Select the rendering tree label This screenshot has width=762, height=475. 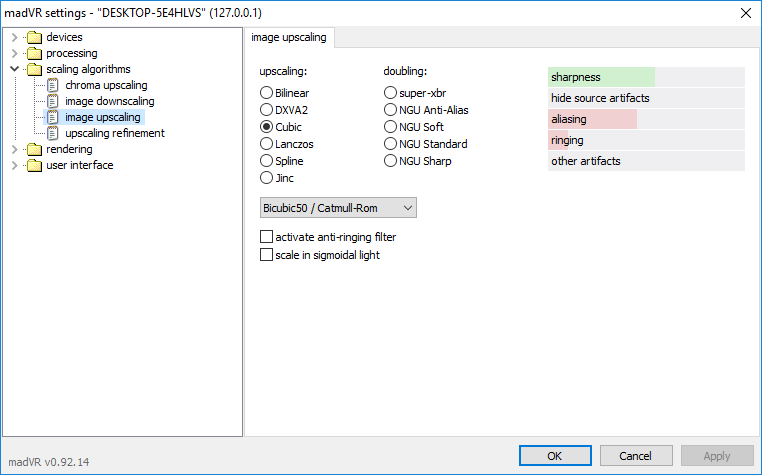(69, 149)
